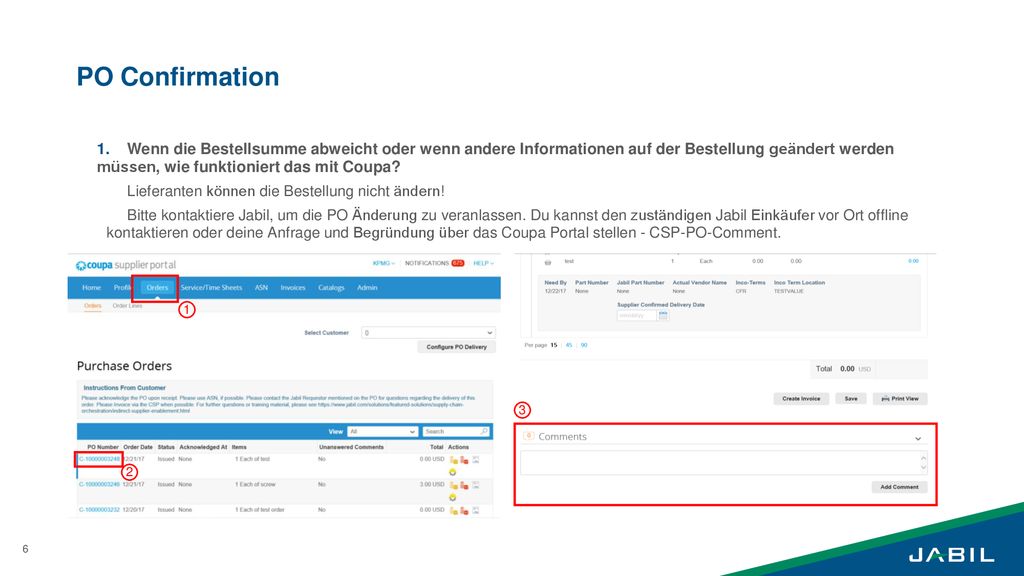Open the HELP menu

(x=483, y=263)
